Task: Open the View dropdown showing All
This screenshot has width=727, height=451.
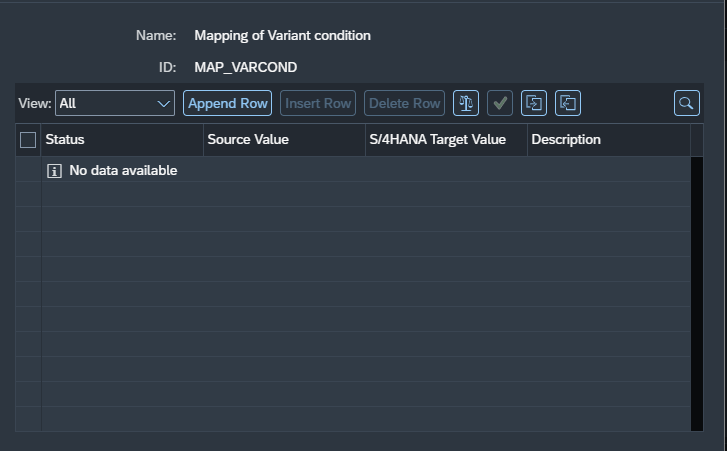Action: [115, 103]
